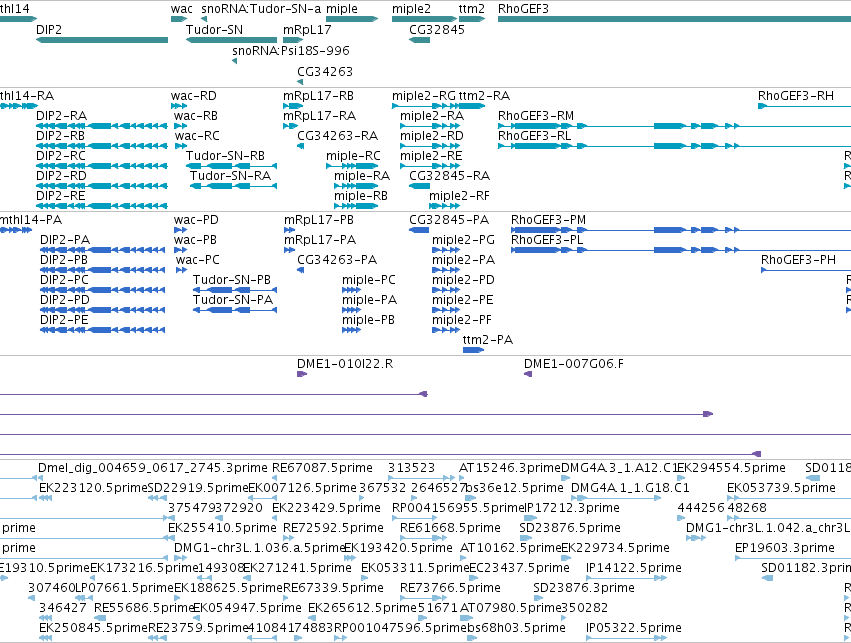This screenshot has width=851, height=643.
Task: Select the Dmel_dig_004659_0617_2745.3prime label
Action: (x=153, y=468)
